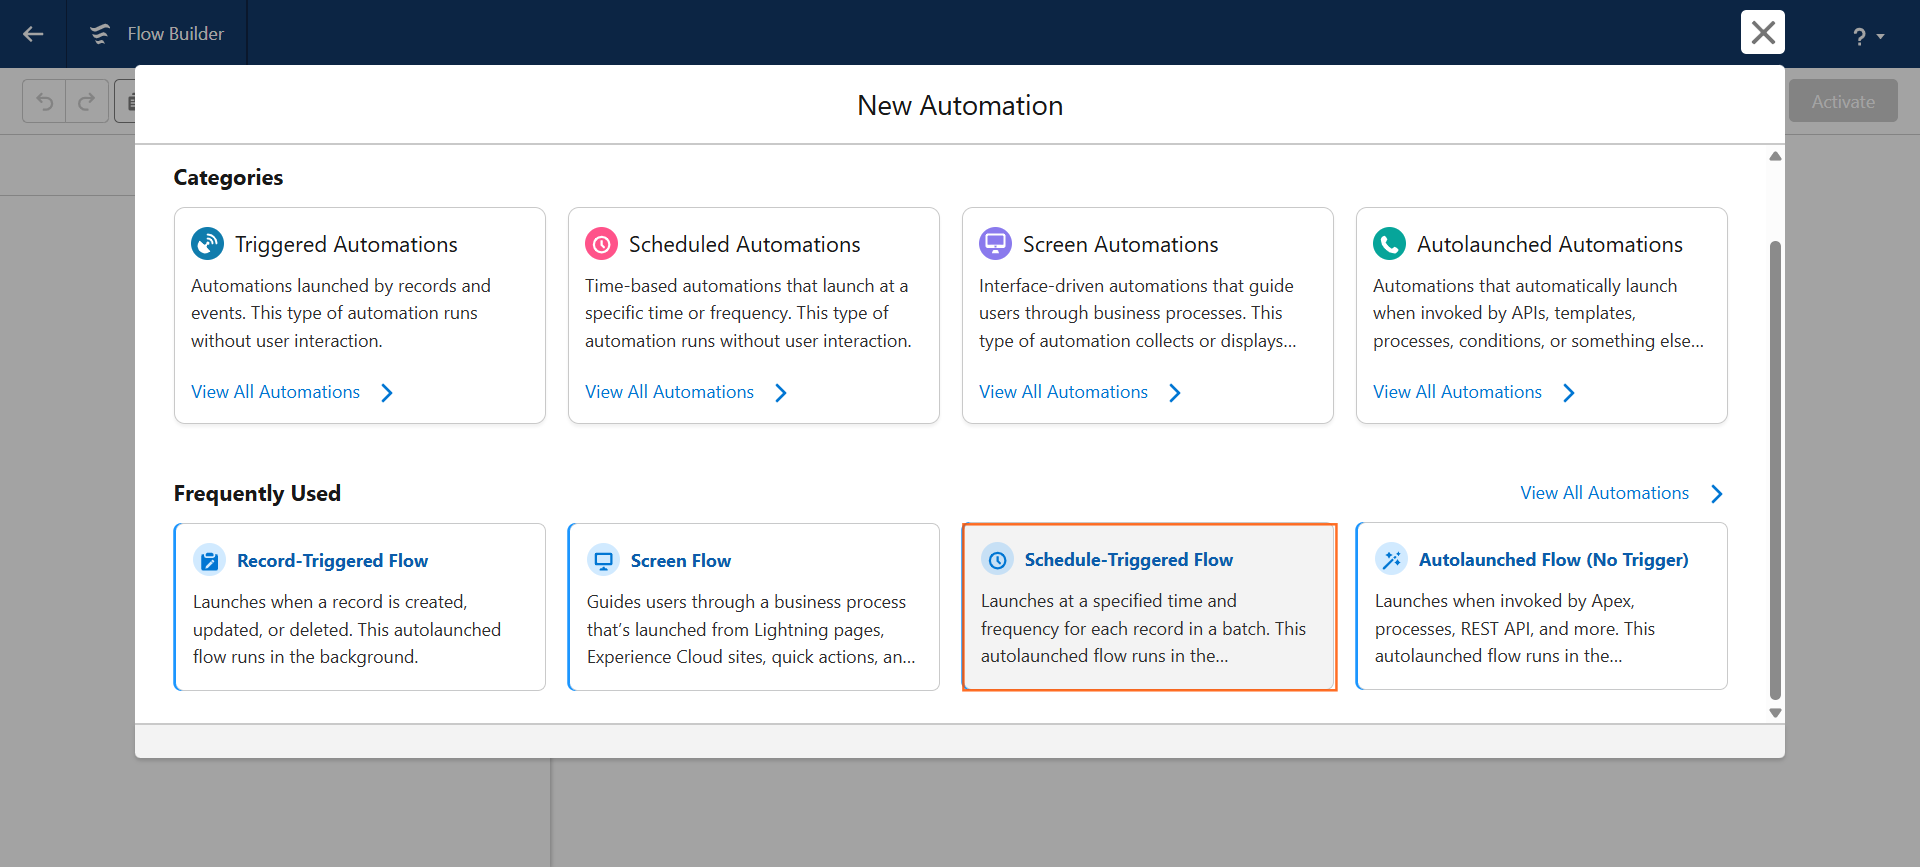Click chevron beside Frequently Used View All Automations
The height and width of the screenshot is (867, 1920).
click(1717, 494)
